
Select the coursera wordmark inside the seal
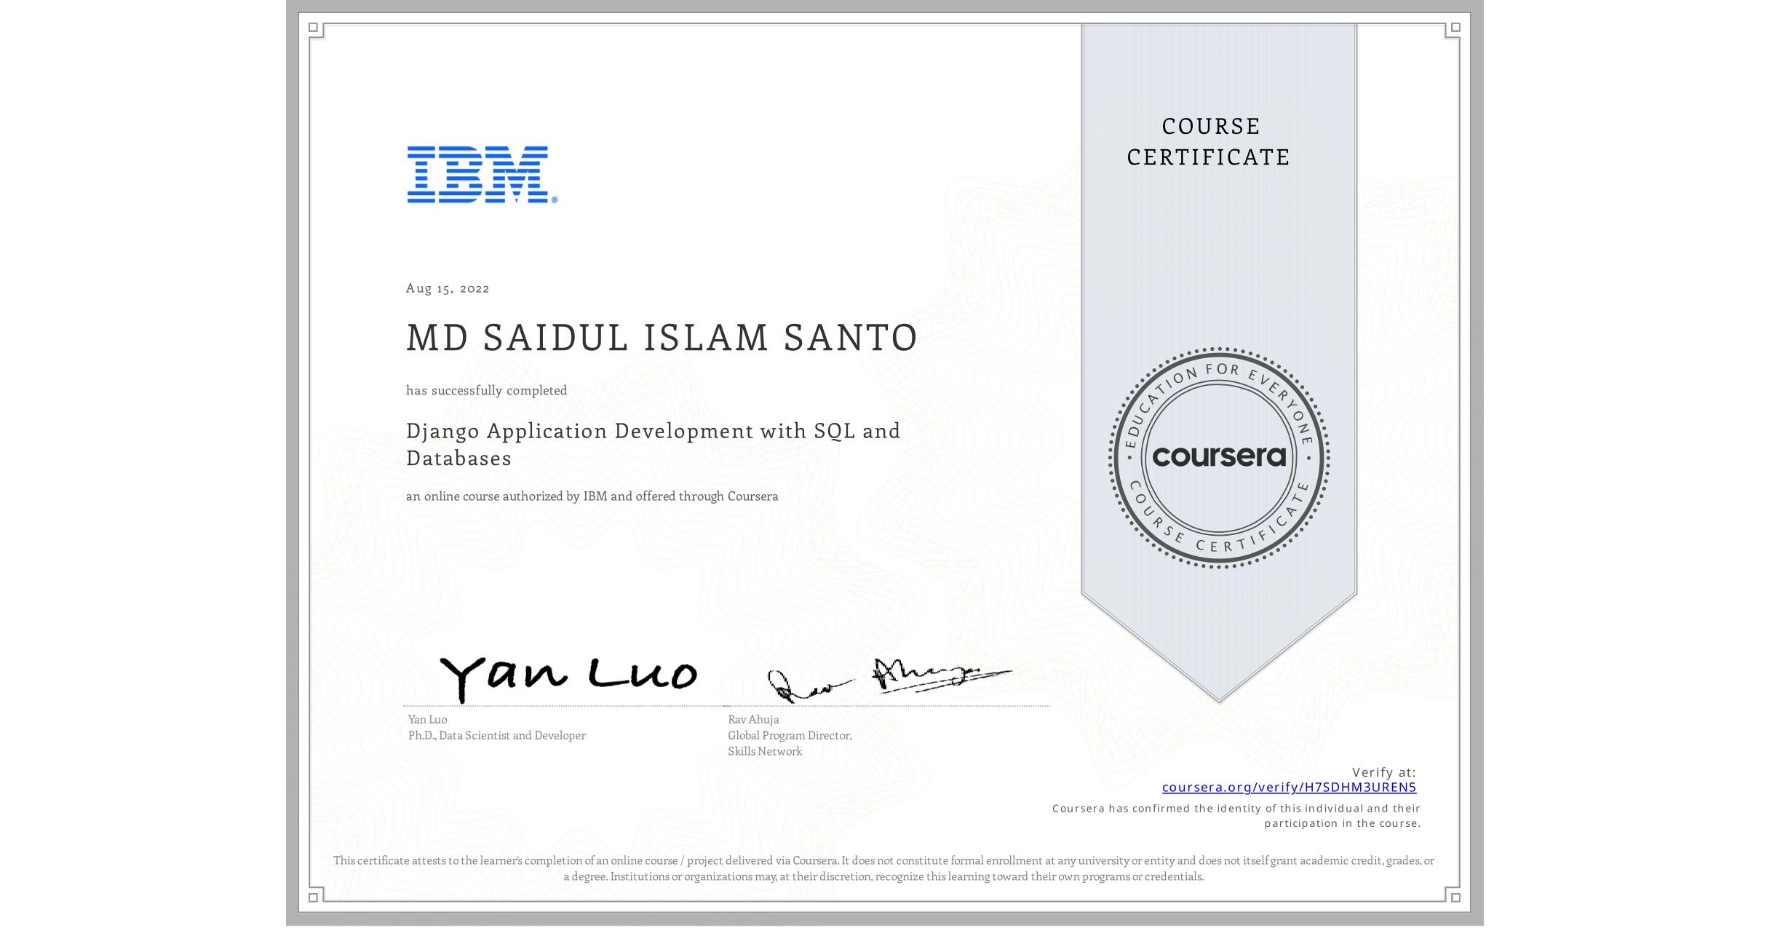1219,458
